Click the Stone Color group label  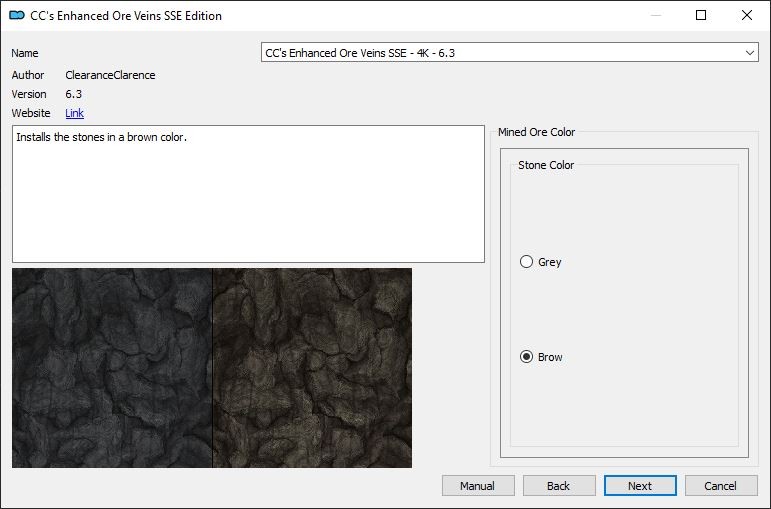click(x=546, y=165)
